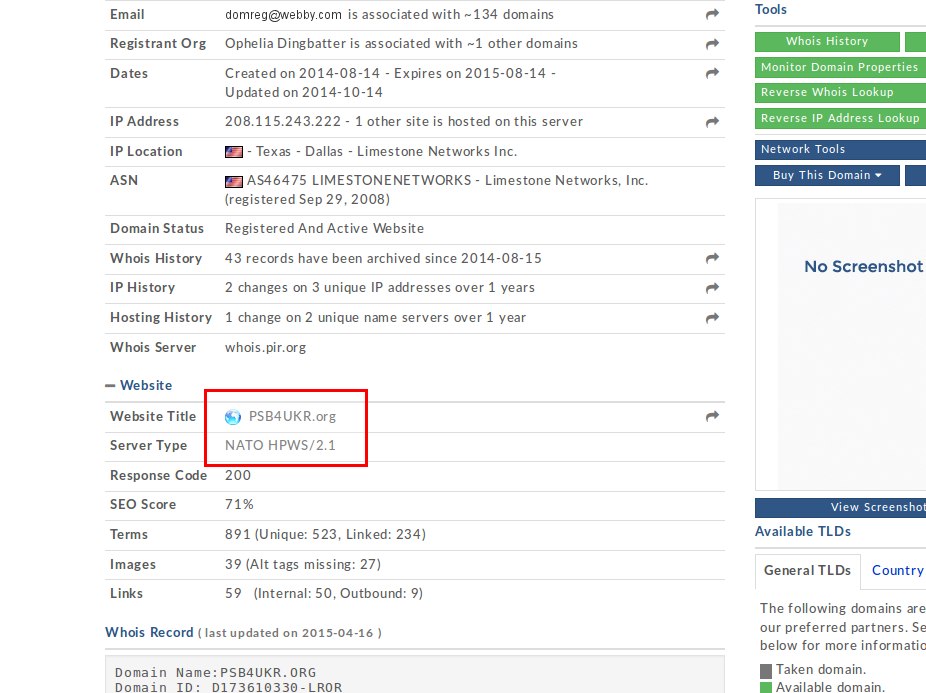Open the Whois Record link
Viewport: 926px width, 693px height.
pyautogui.click(x=149, y=632)
